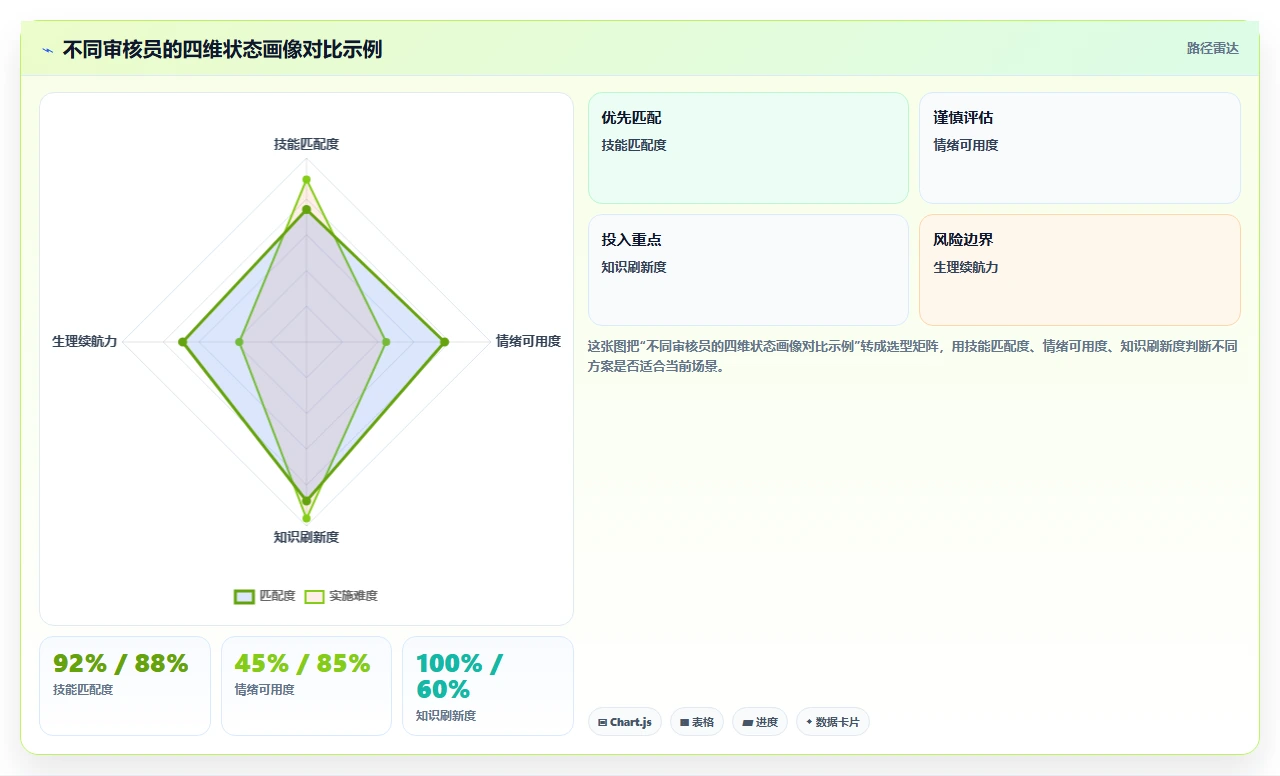Screen dimensions: 1280x776
Task: Click 情绪可用度 caption under 45% / 85%
Action: (x=264, y=690)
